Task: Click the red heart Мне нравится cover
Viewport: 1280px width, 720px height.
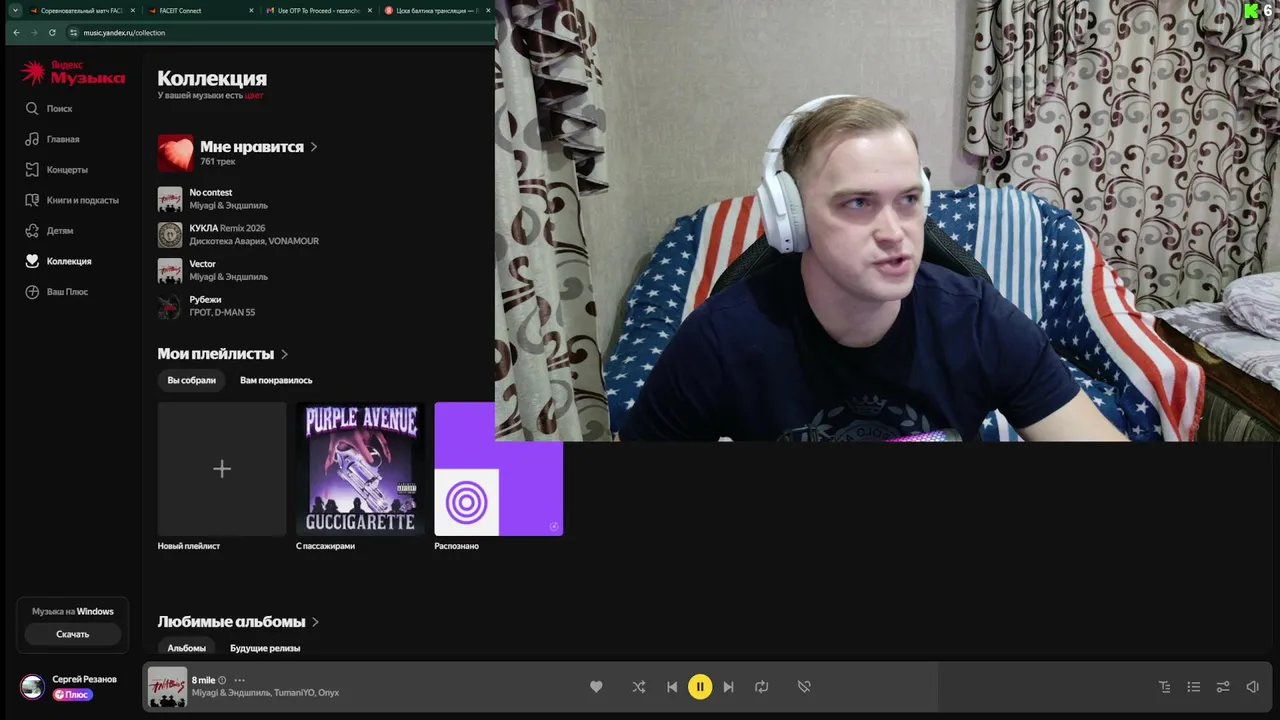Action: click(175, 153)
